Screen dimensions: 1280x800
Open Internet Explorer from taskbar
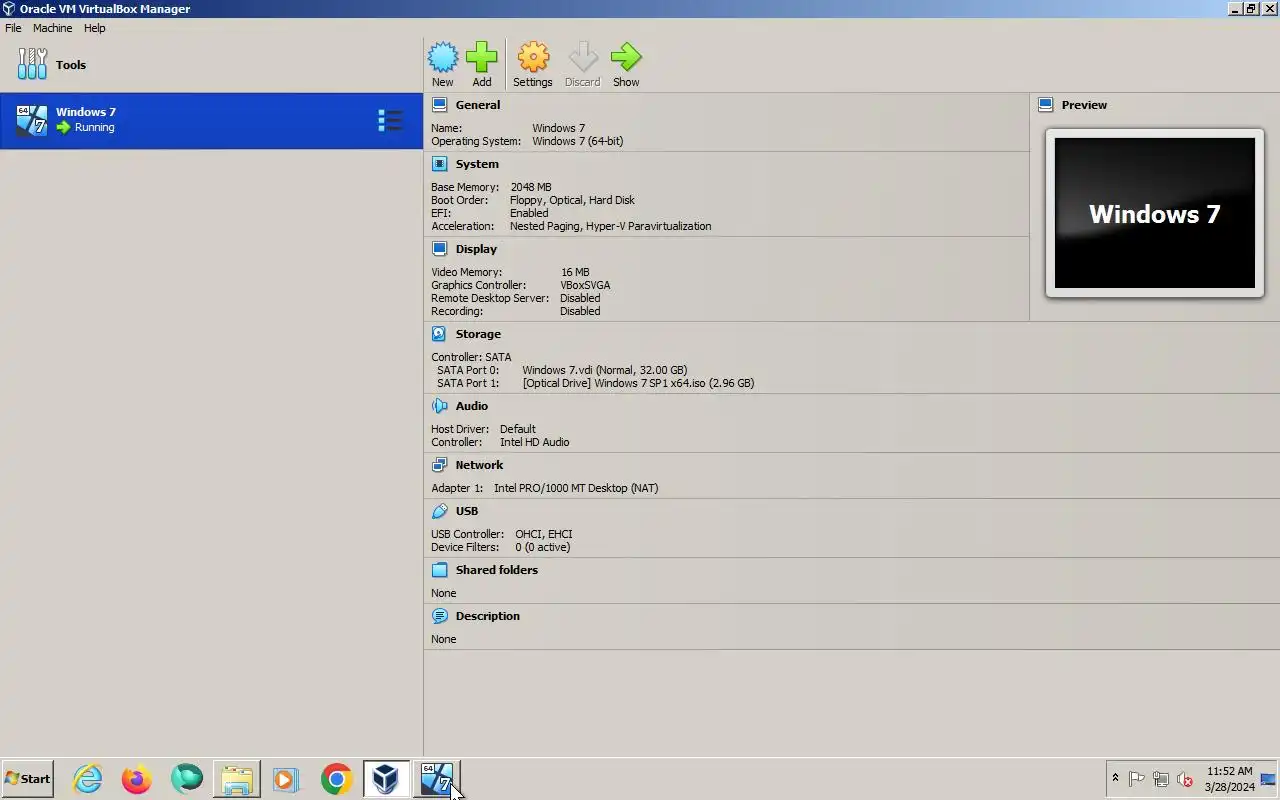click(x=88, y=779)
